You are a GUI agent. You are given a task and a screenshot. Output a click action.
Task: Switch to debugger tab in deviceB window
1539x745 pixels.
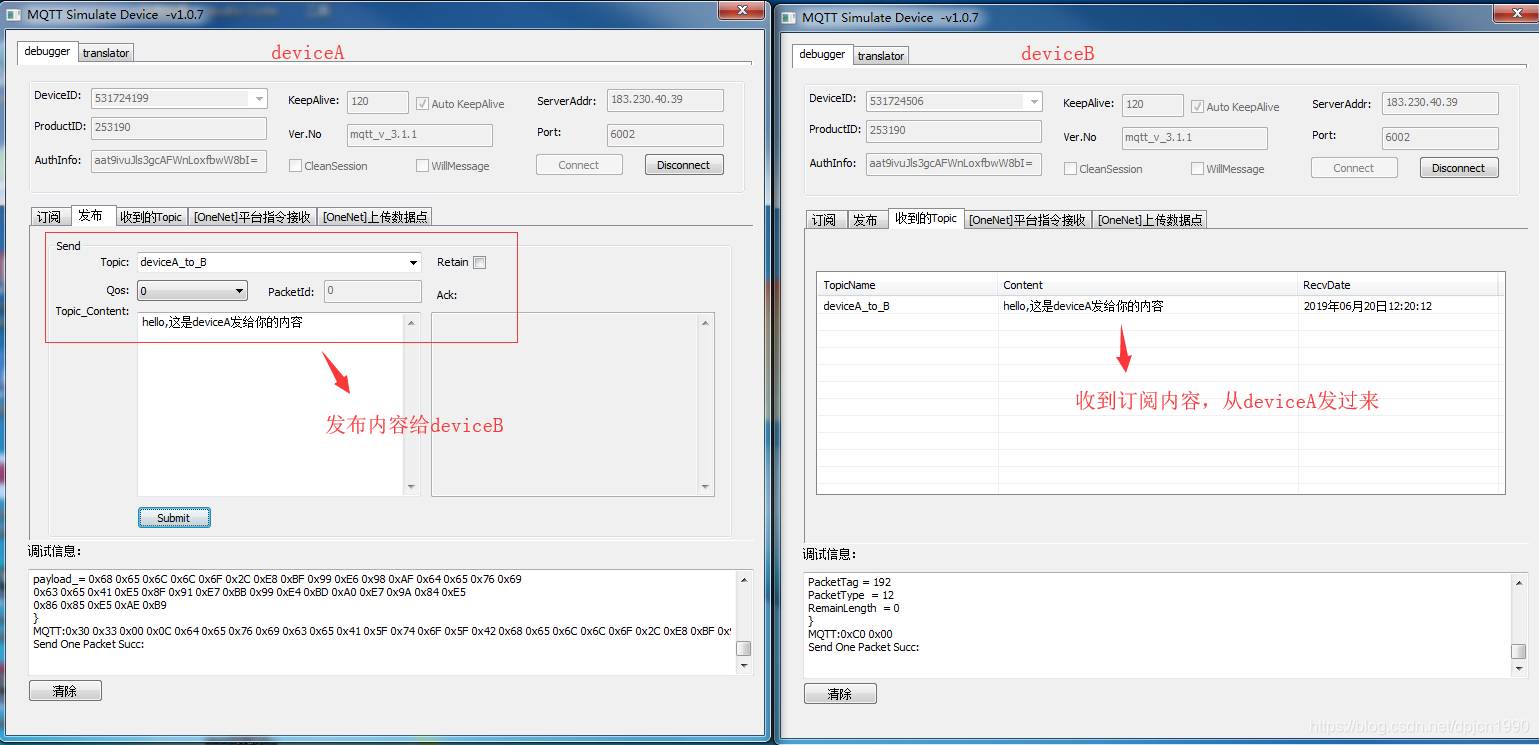[822, 54]
